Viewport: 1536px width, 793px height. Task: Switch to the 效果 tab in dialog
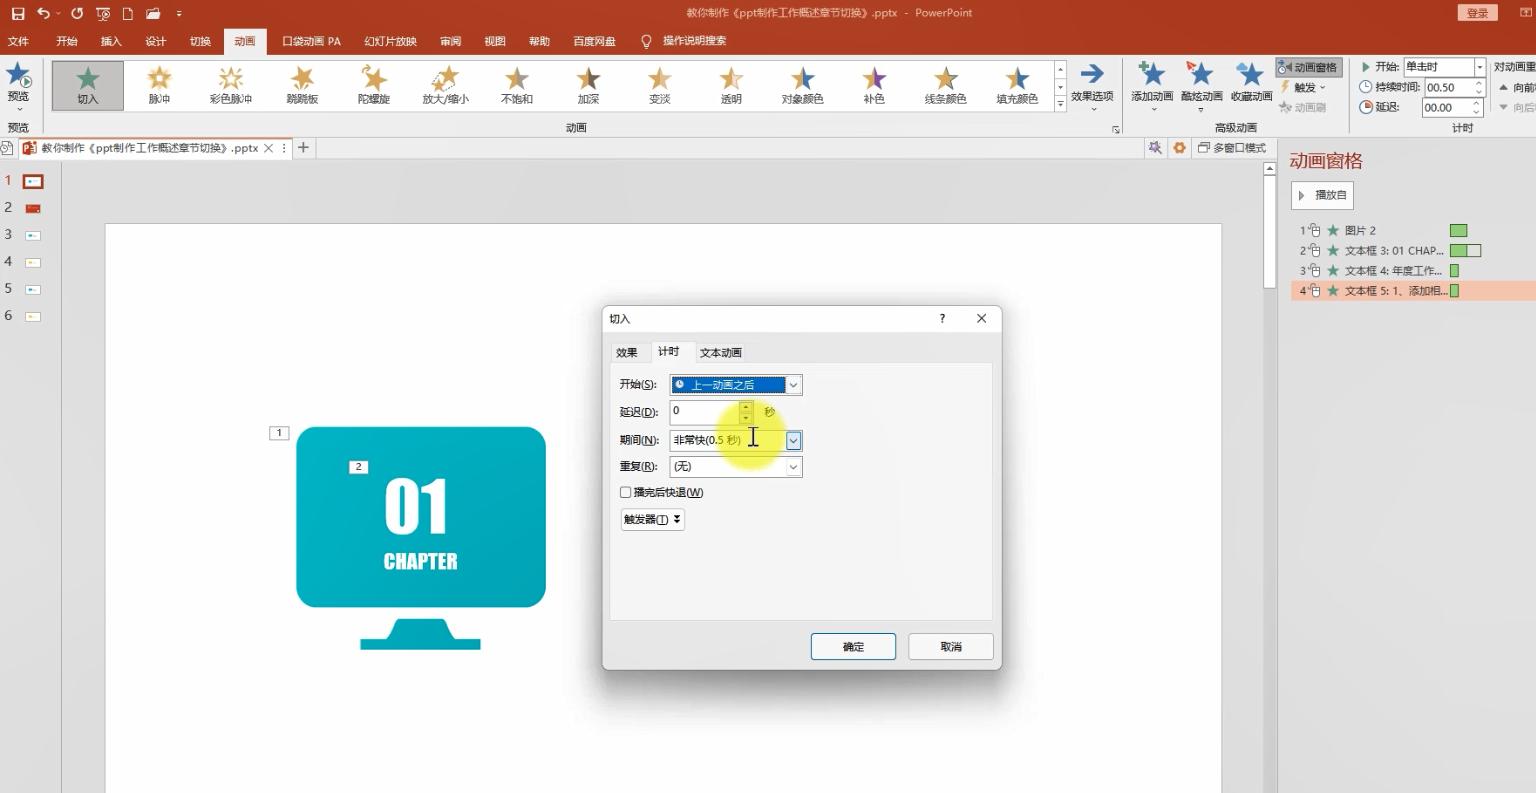click(x=627, y=352)
